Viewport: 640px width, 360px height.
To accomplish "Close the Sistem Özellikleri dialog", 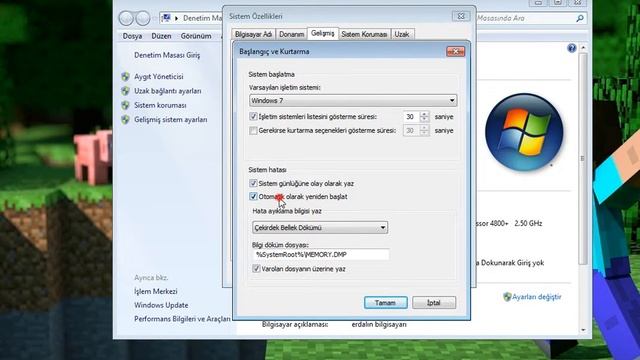I will 461,16.
